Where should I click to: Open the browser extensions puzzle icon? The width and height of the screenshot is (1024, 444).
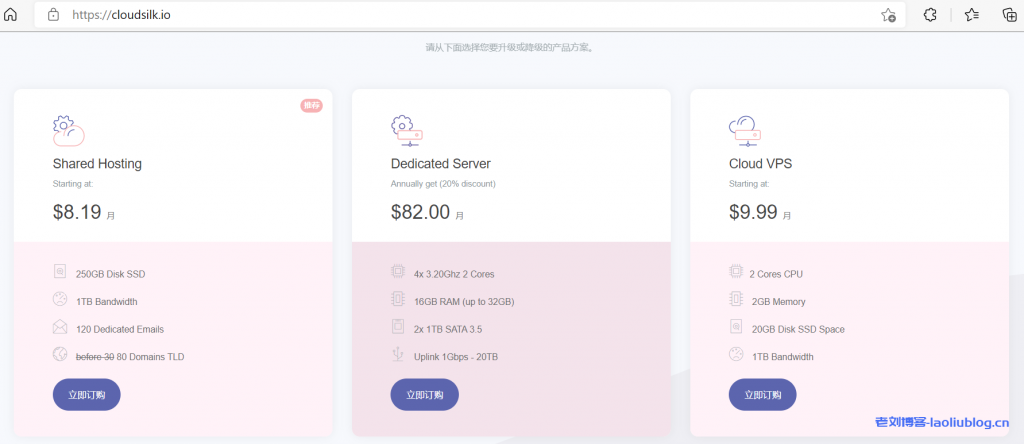pyautogui.click(x=930, y=14)
